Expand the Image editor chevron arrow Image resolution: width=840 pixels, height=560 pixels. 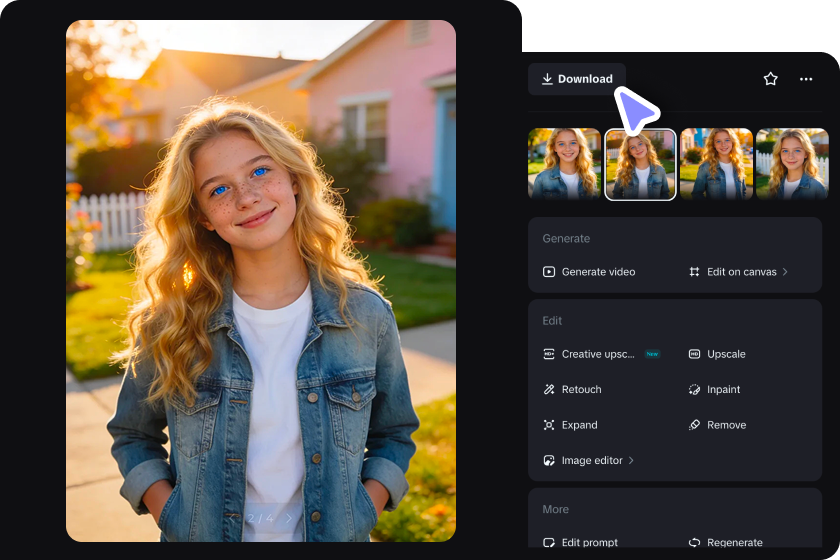point(631,460)
